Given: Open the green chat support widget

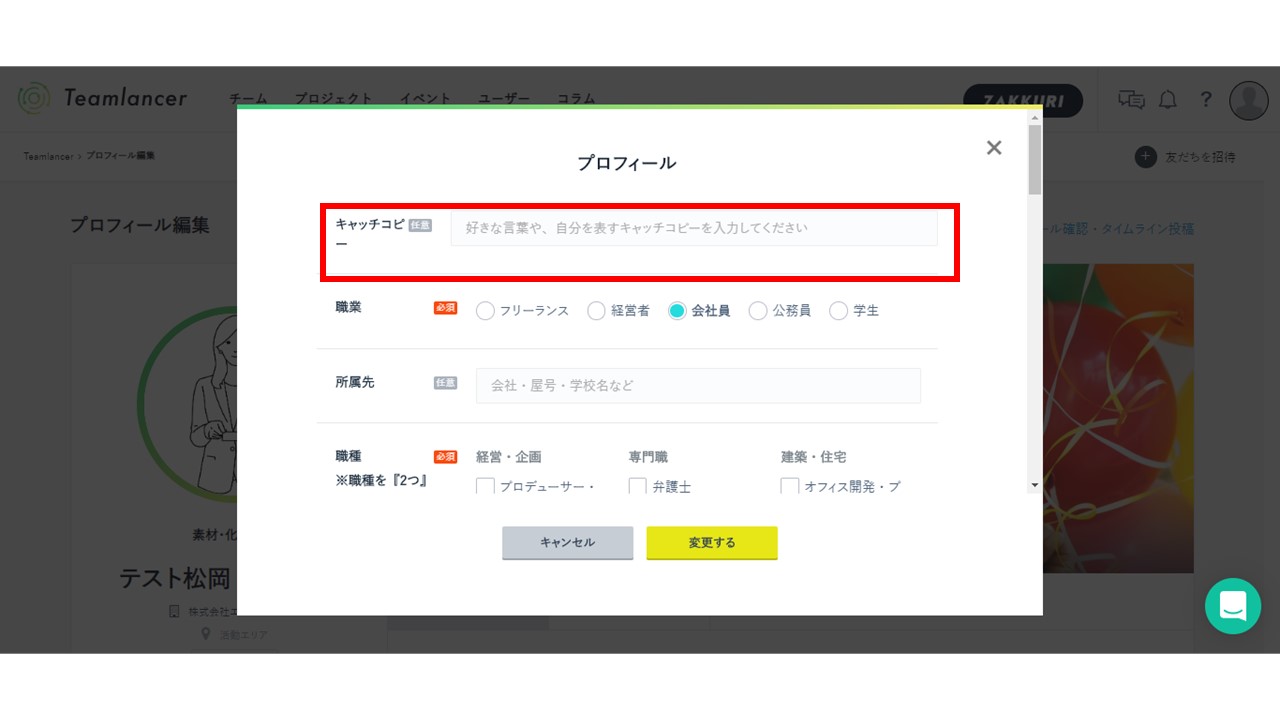Looking at the screenshot, I should [x=1232, y=606].
